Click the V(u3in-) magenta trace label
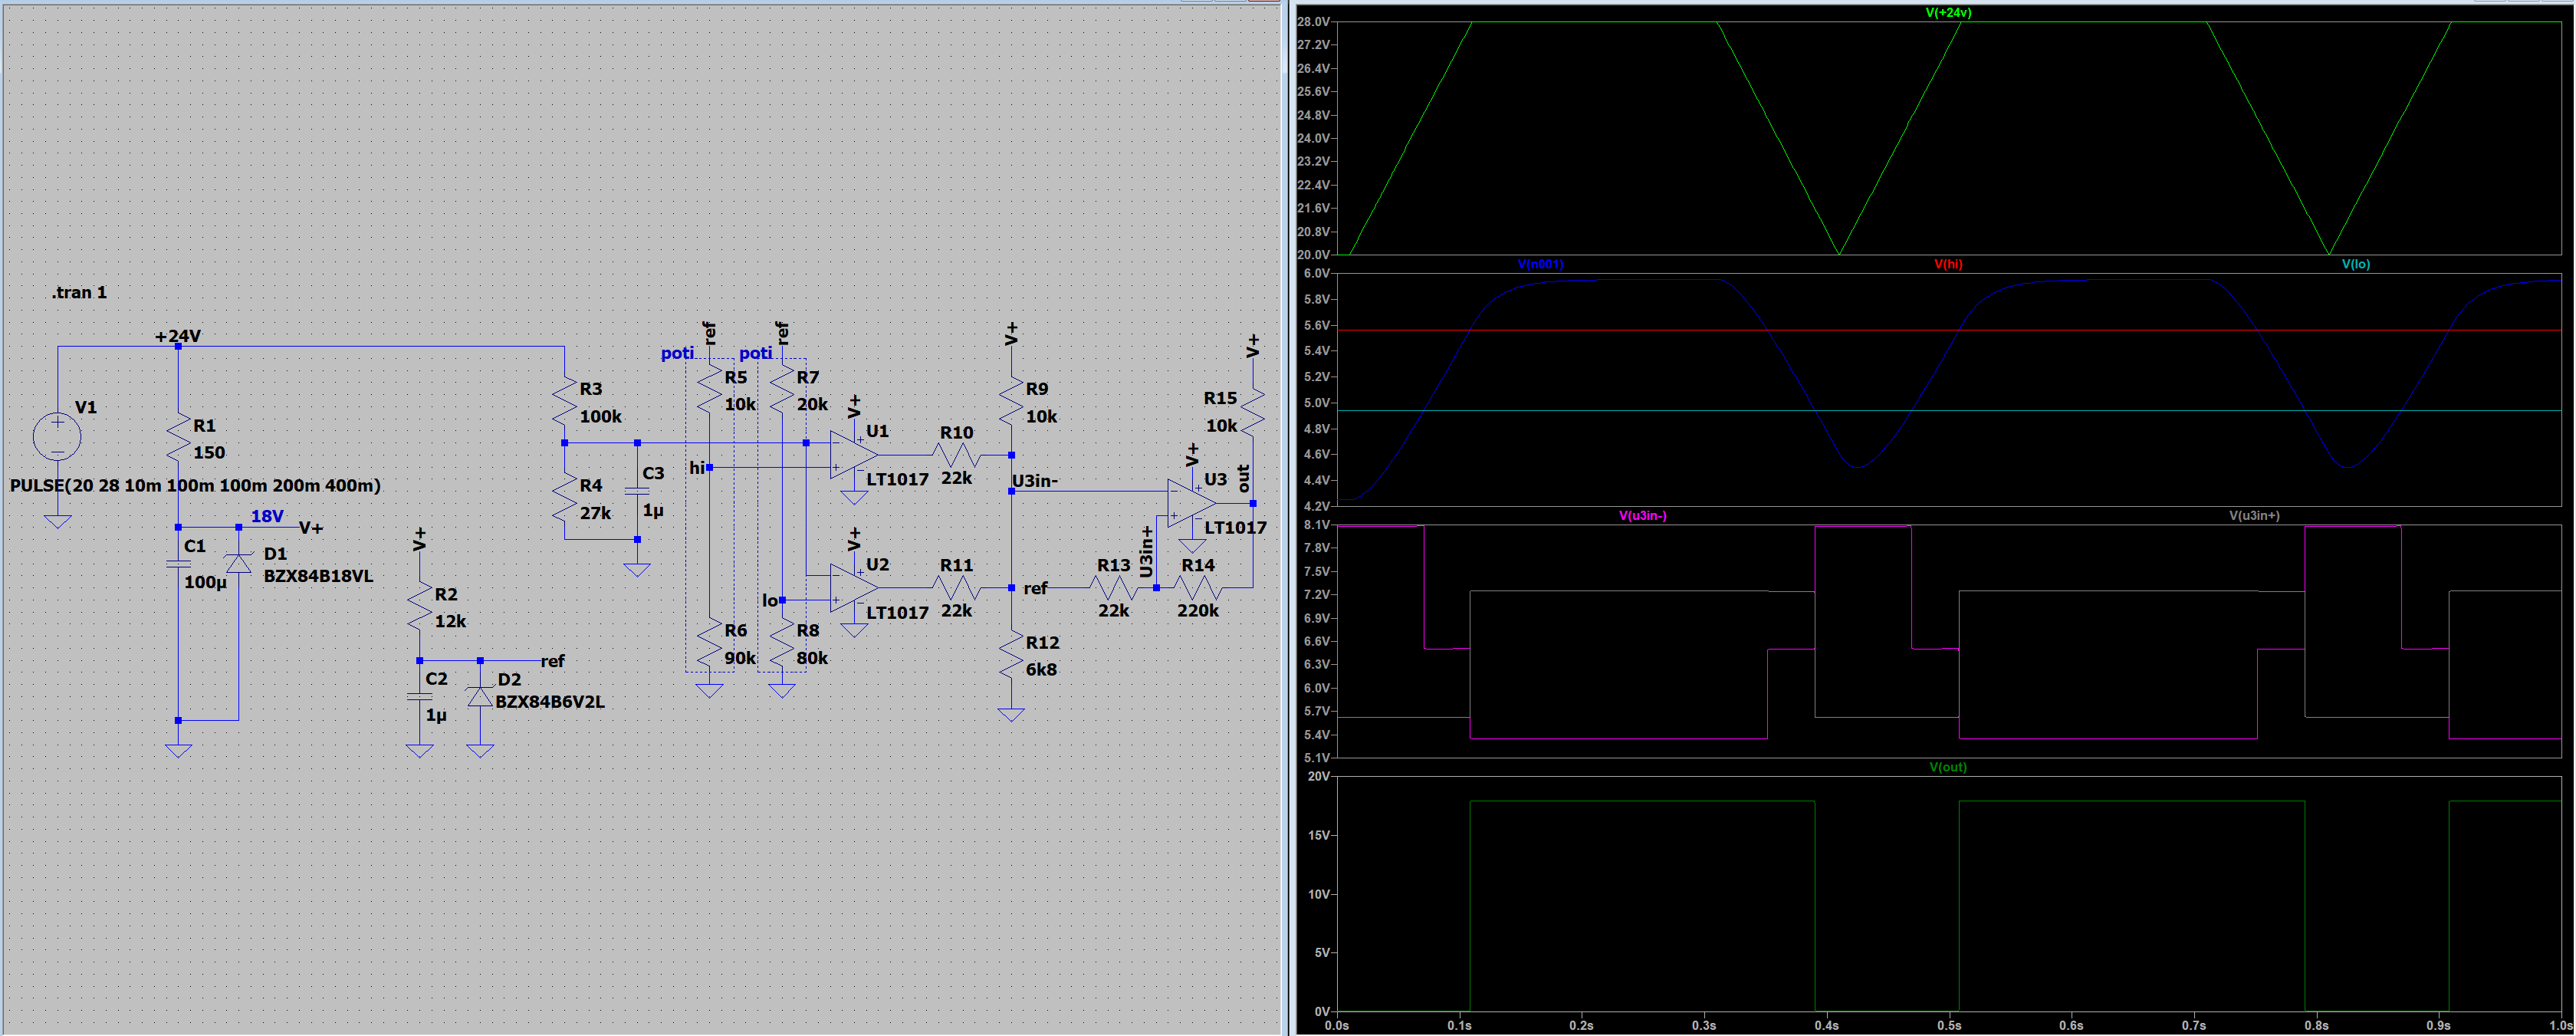The image size is (2576, 1036). coord(1642,516)
